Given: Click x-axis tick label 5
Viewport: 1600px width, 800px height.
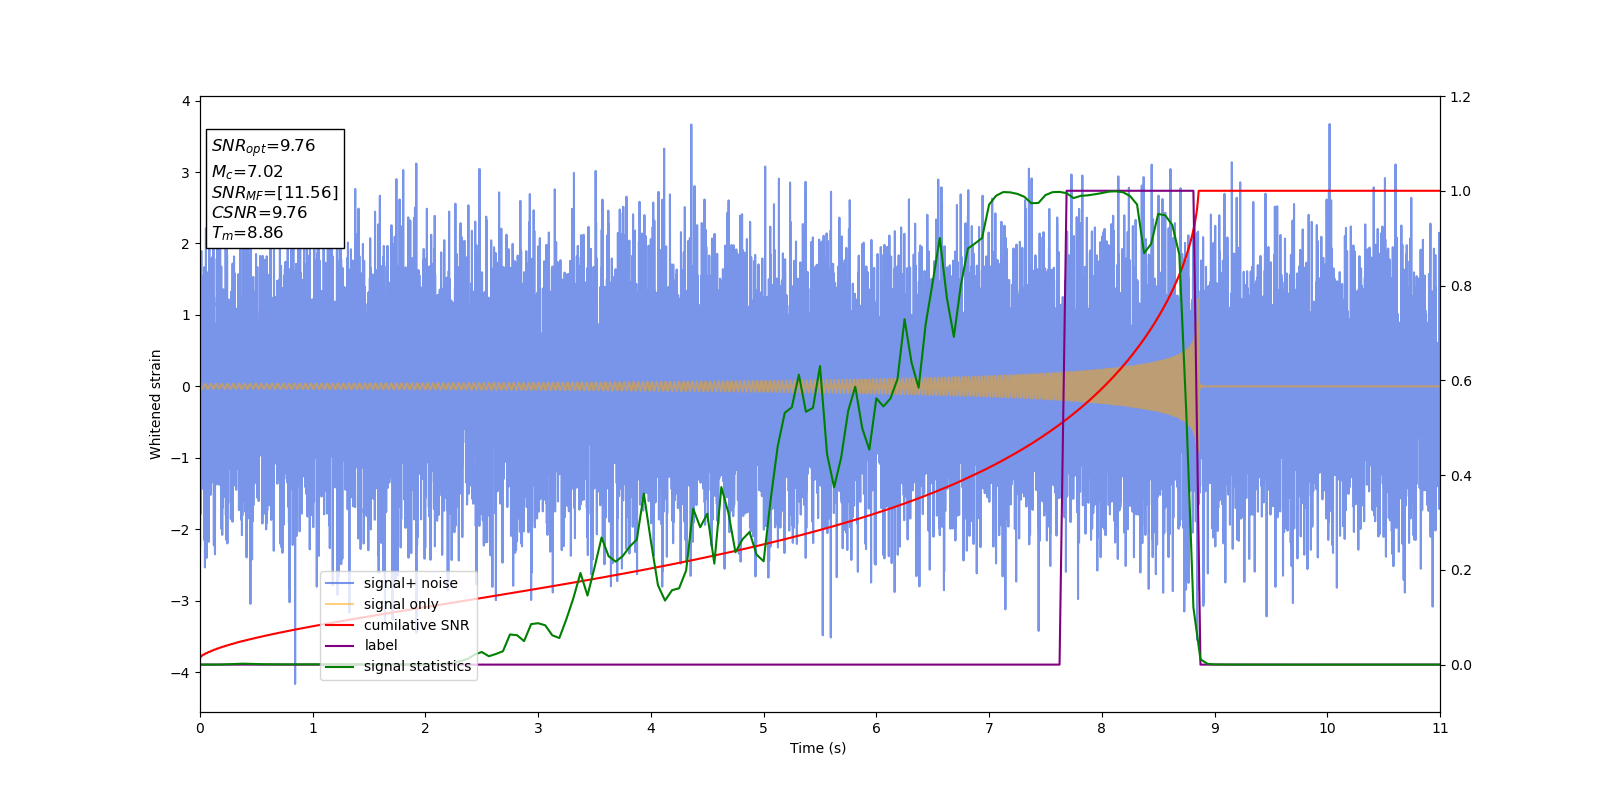Looking at the screenshot, I should pos(764,728).
